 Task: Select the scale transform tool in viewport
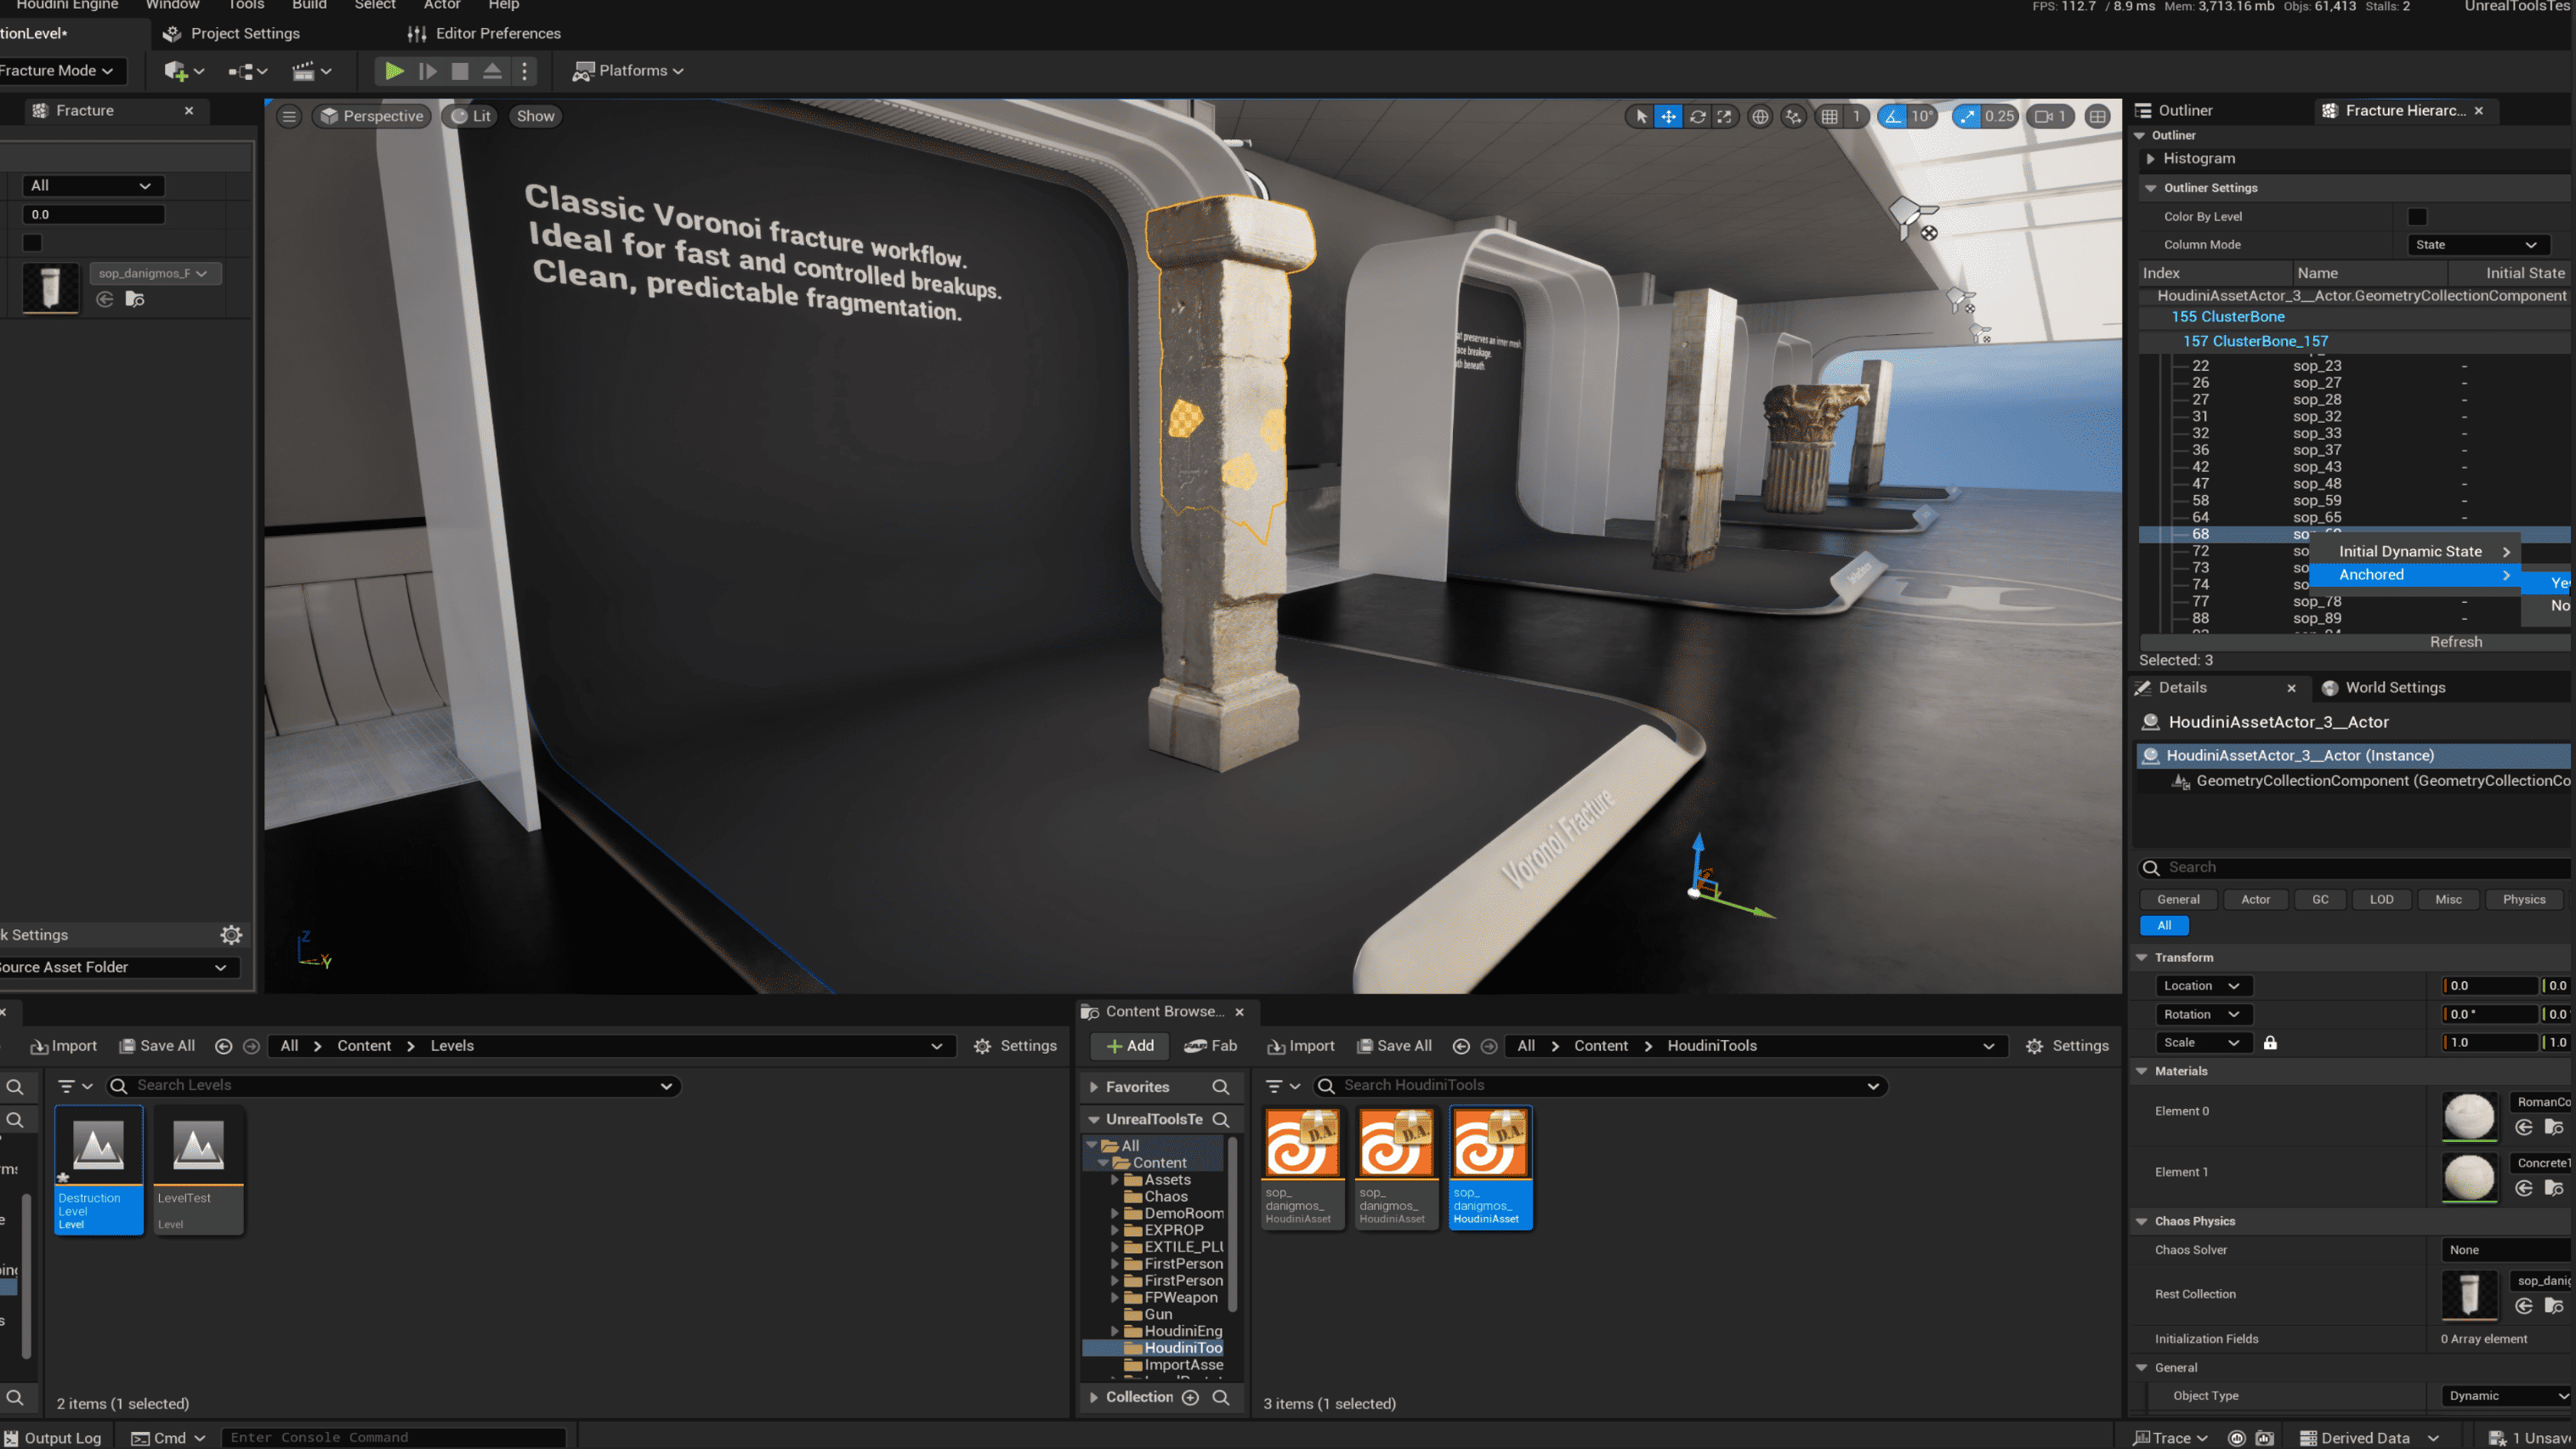click(x=1725, y=117)
